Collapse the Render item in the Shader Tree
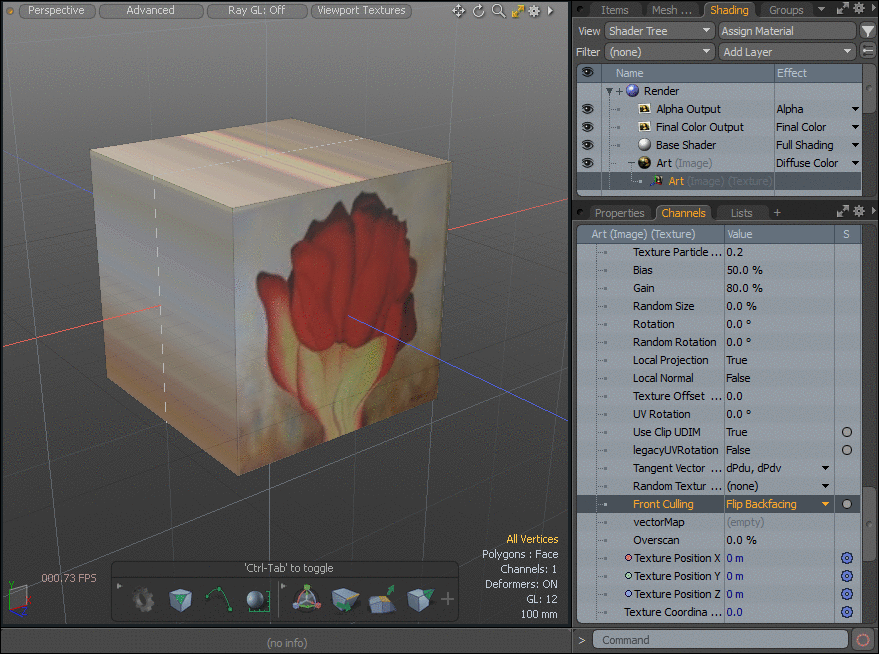This screenshot has height=654, width=879. (x=608, y=90)
